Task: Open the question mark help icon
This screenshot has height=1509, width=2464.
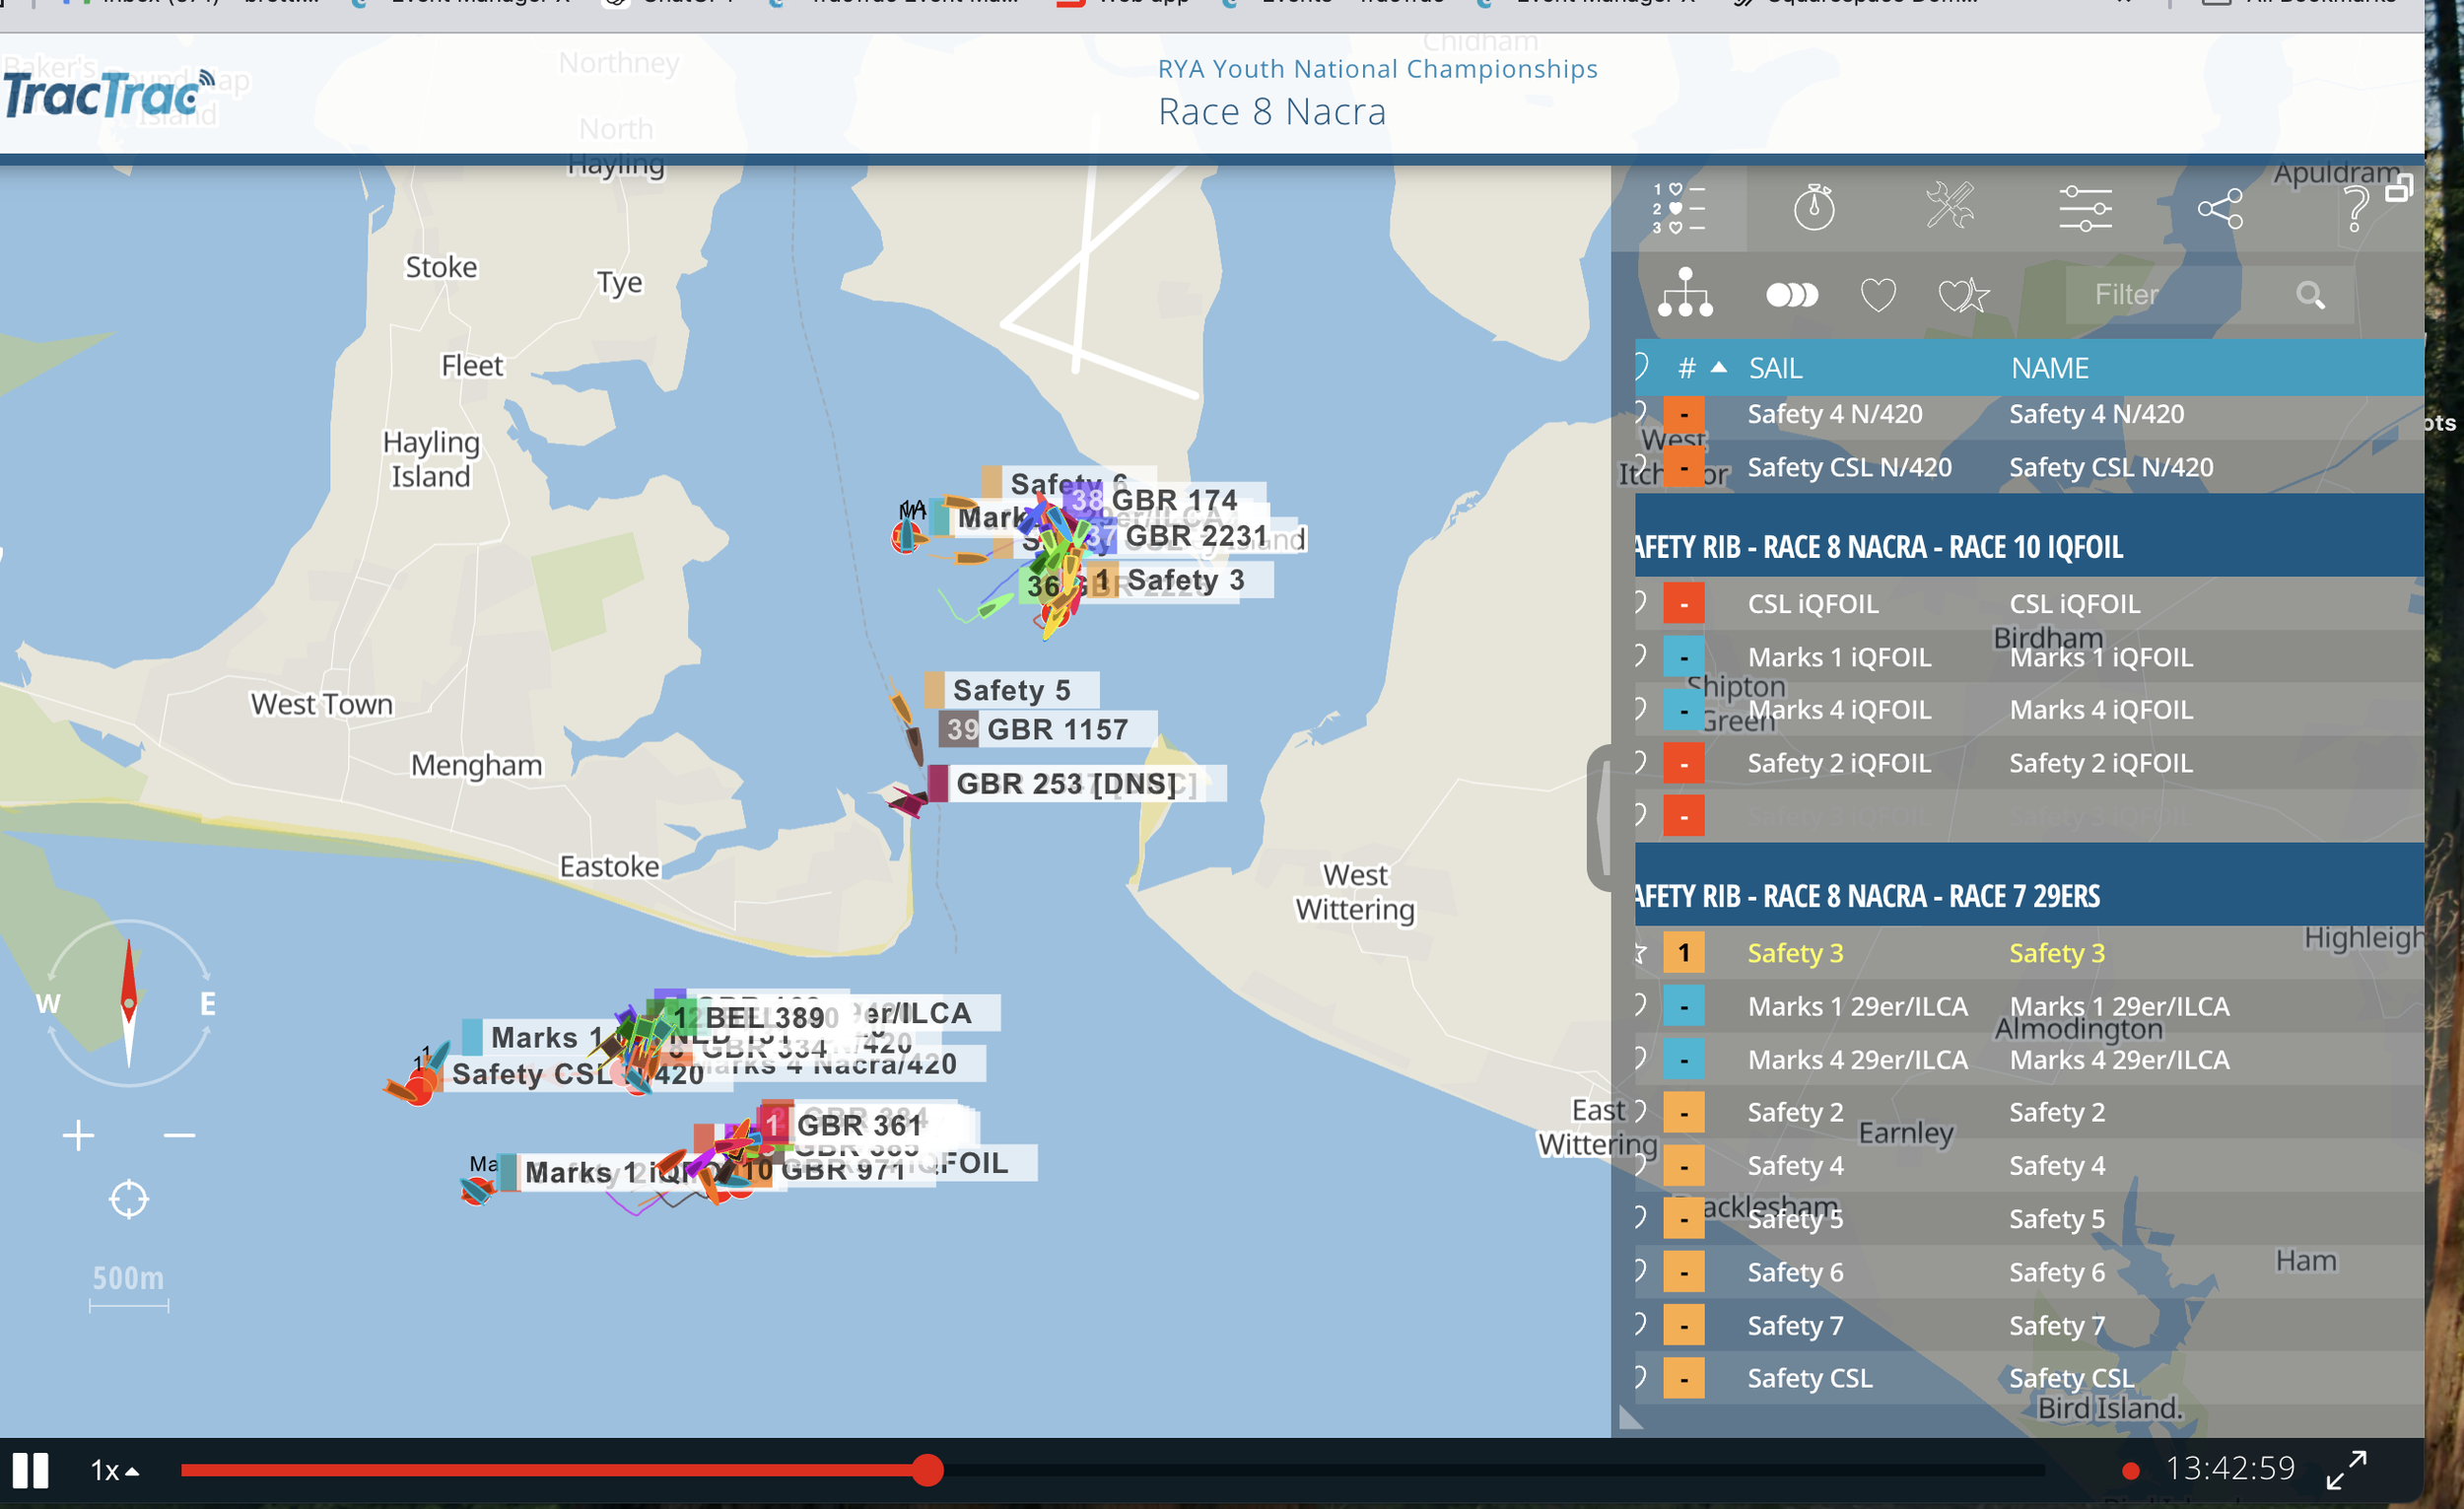Action: click(2355, 210)
